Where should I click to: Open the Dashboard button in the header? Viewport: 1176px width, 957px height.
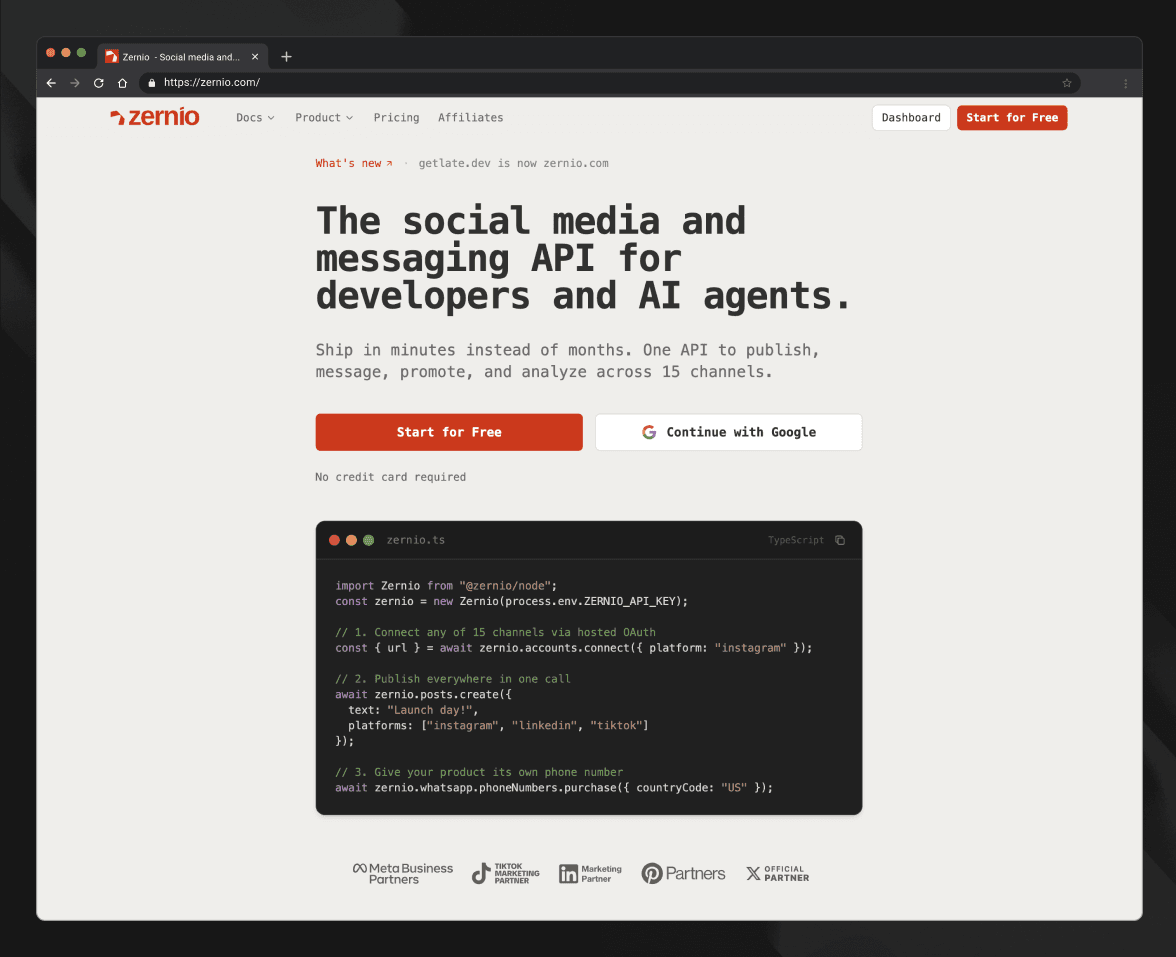tap(911, 118)
